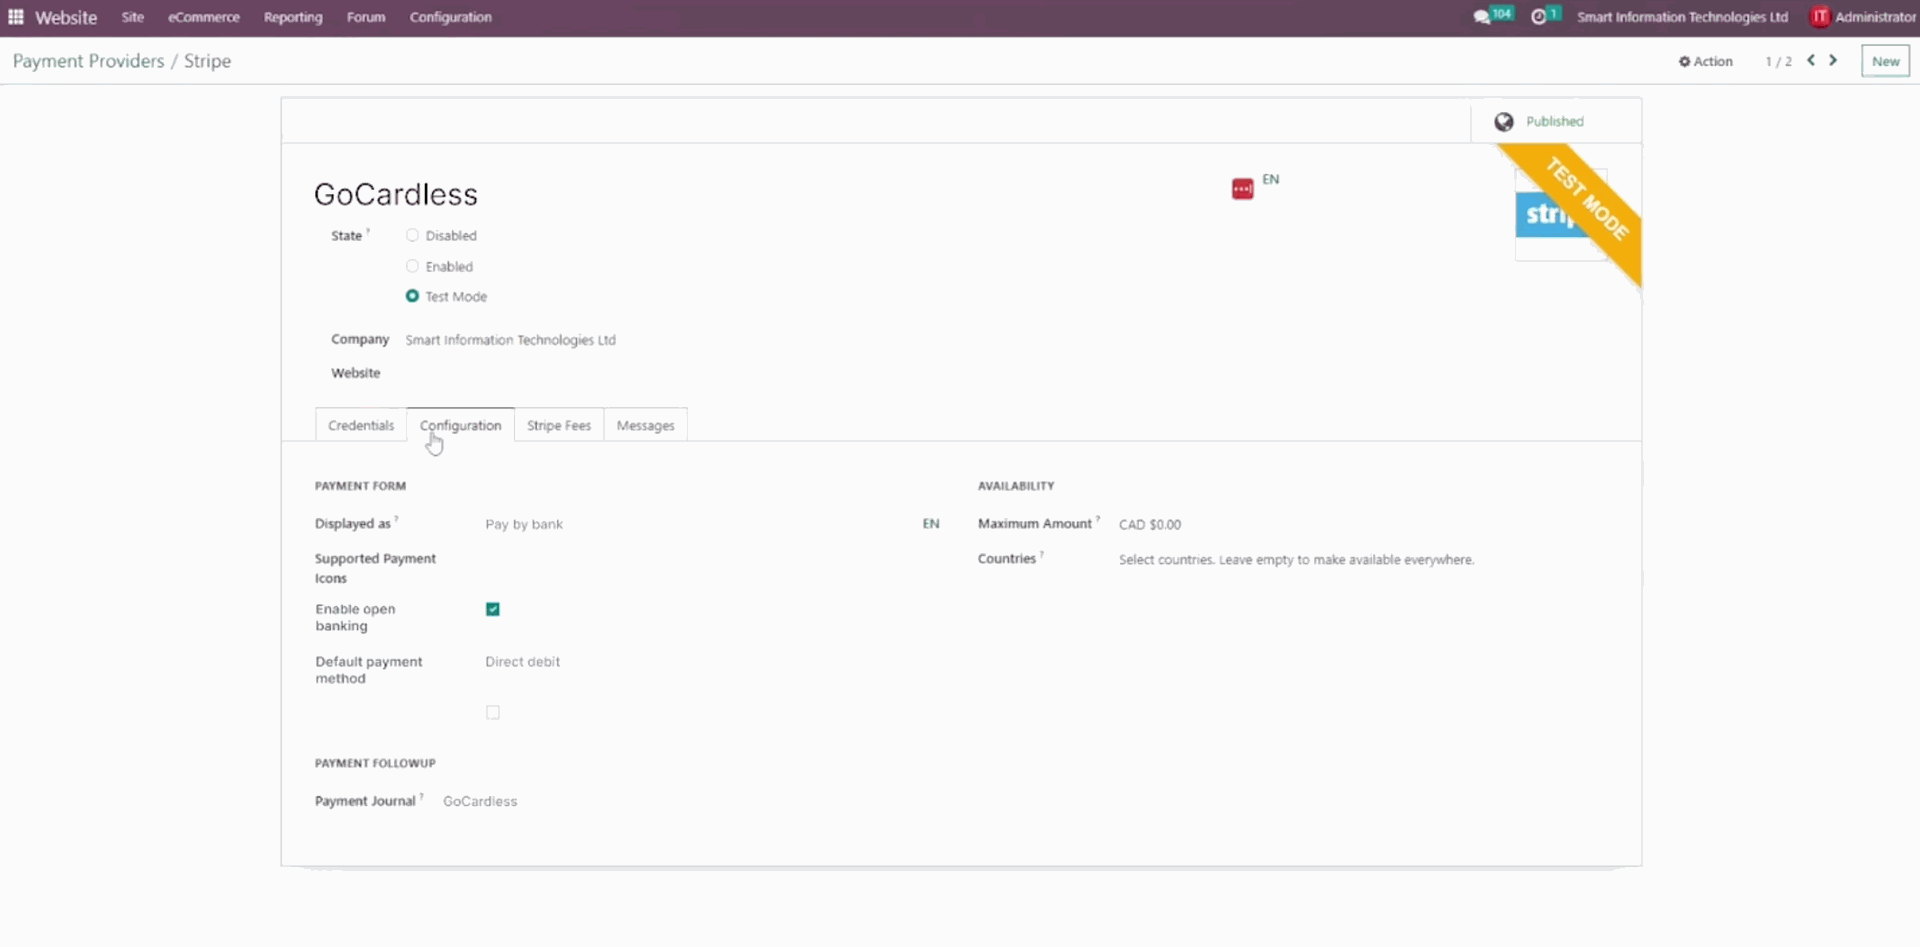Go back to Payment Providers breadcrumb

(x=88, y=61)
